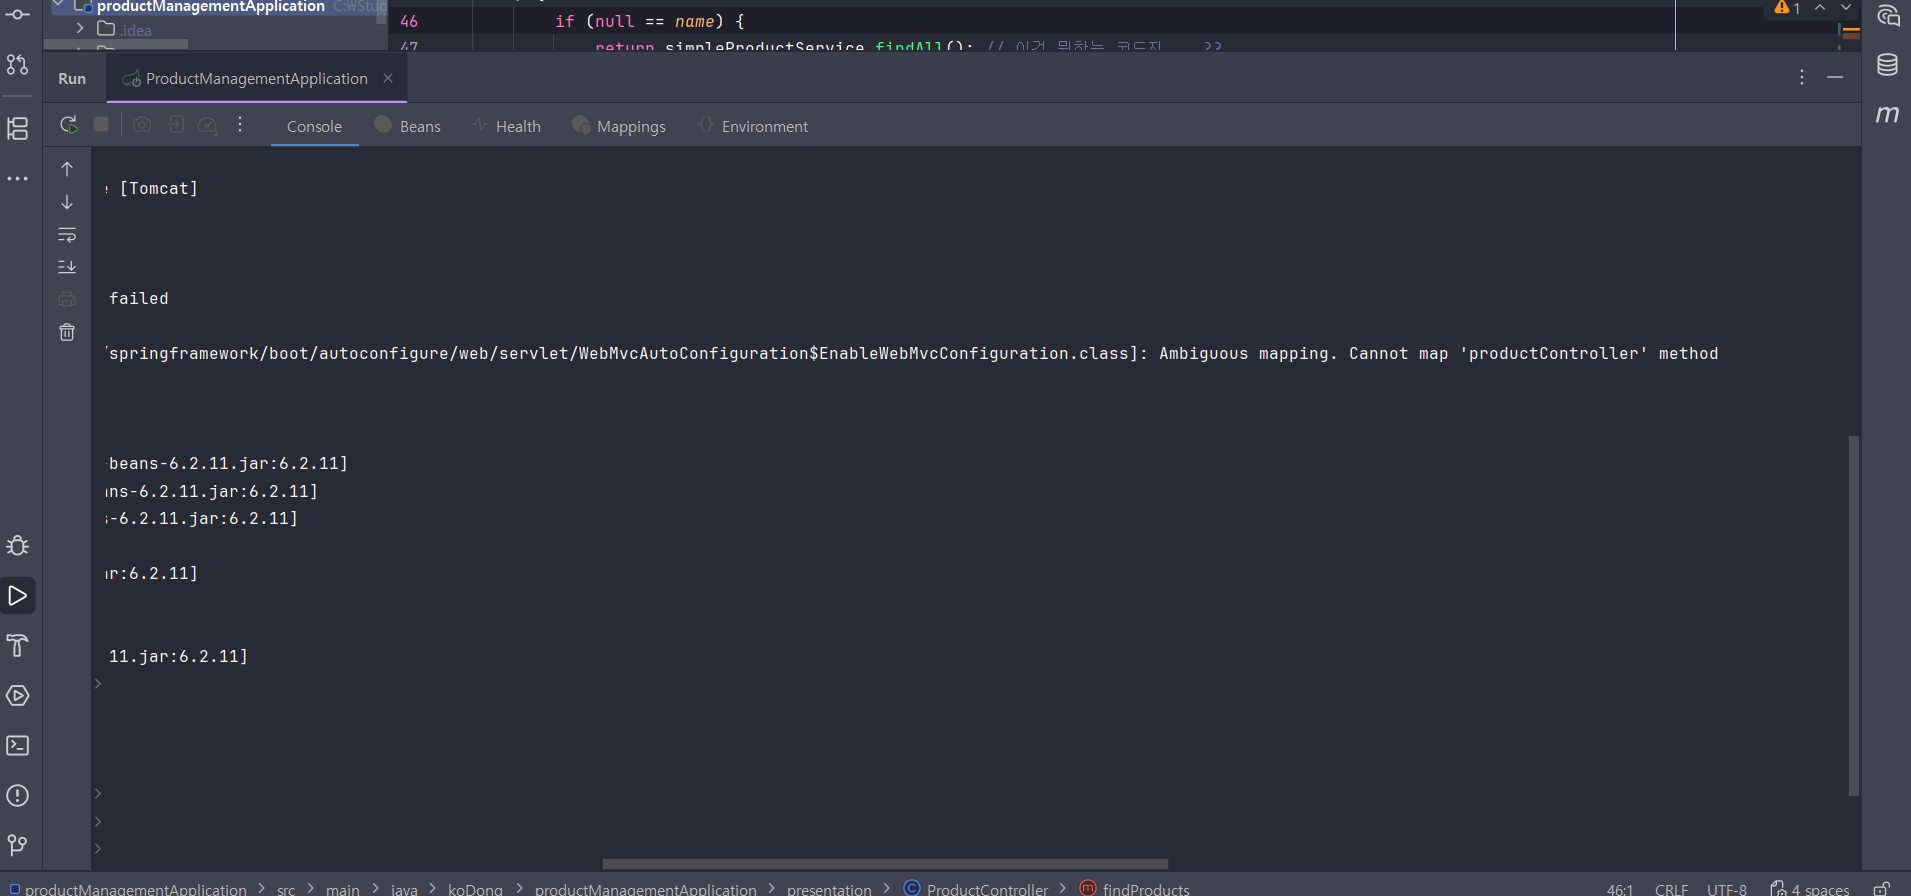Switch to the Beans tab
The image size is (1911, 896).
[408, 126]
